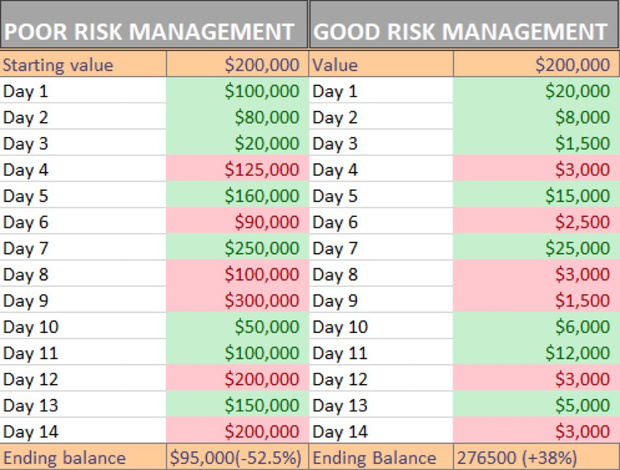Click the 'Day 12' label in poor-risk table

[83, 379]
